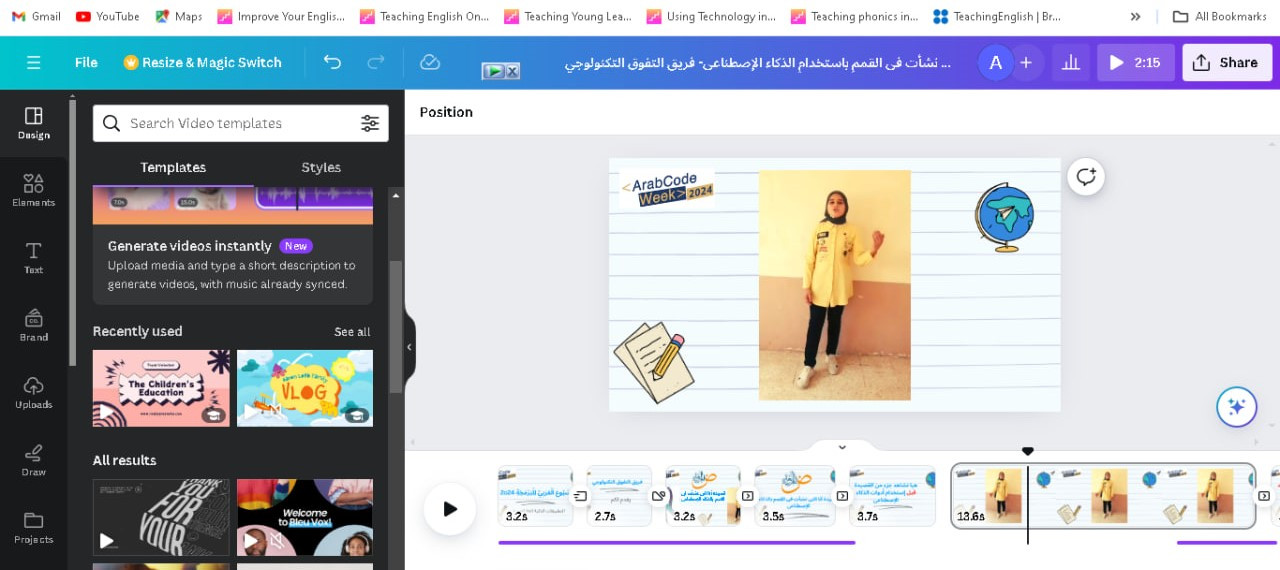Present the video using the 2:15 button
1280x570 pixels.
pyautogui.click(x=1136, y=62)
